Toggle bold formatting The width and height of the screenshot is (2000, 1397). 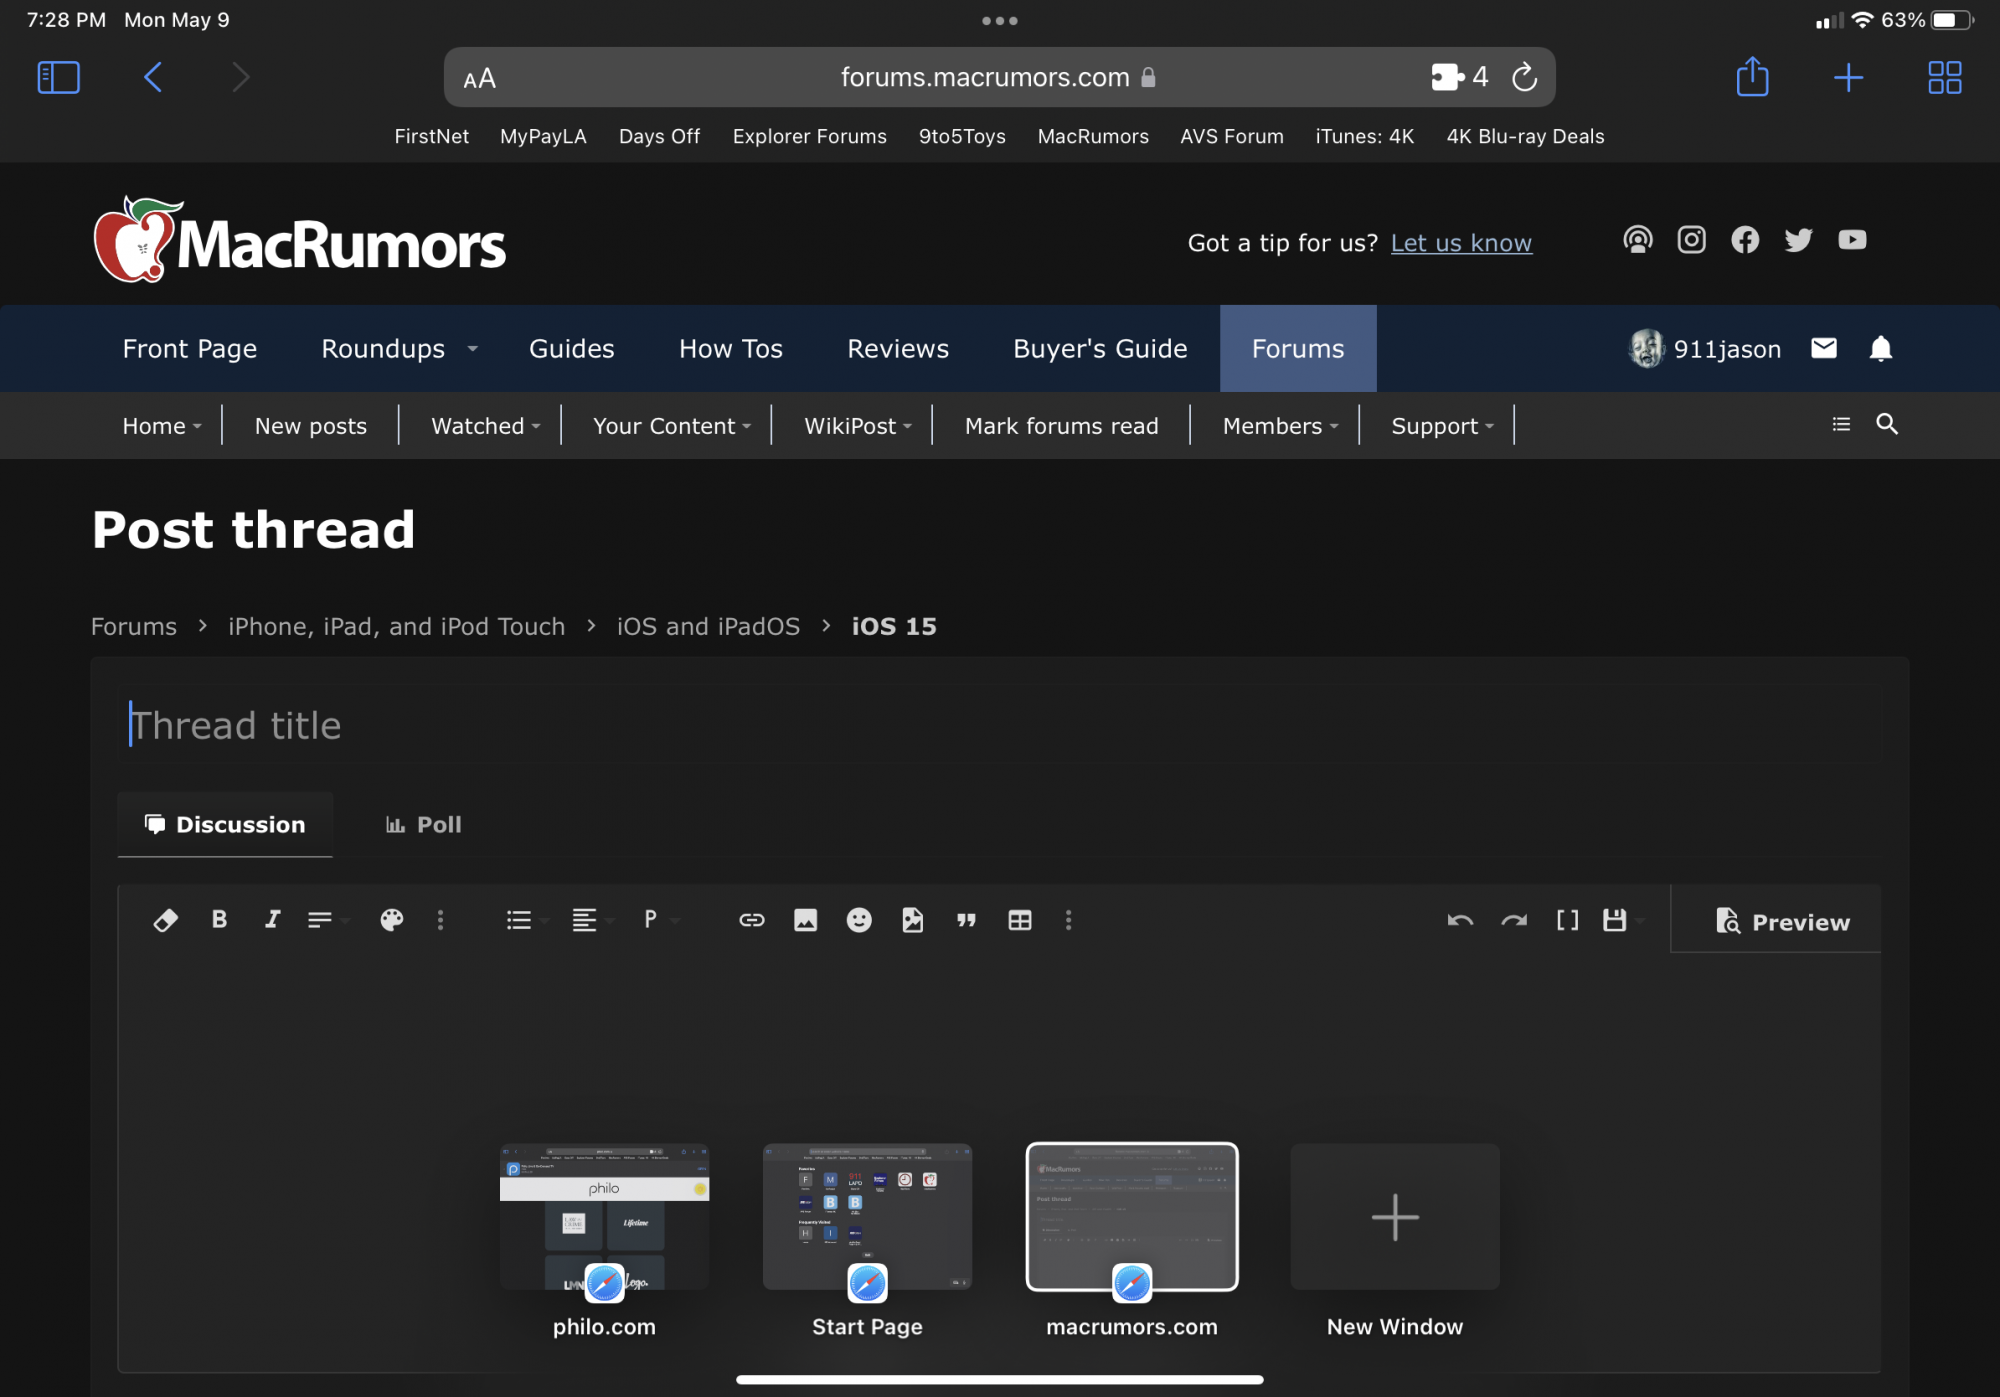(219, 920)
